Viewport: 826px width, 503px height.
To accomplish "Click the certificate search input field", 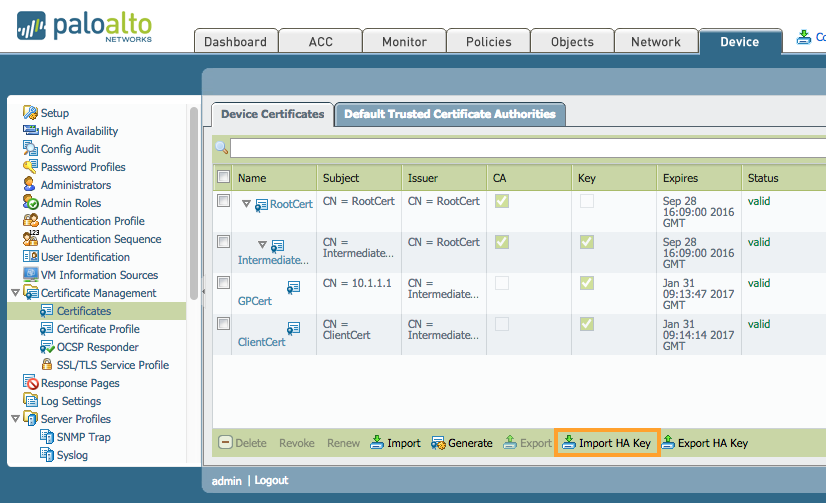I will coord(528,148).
